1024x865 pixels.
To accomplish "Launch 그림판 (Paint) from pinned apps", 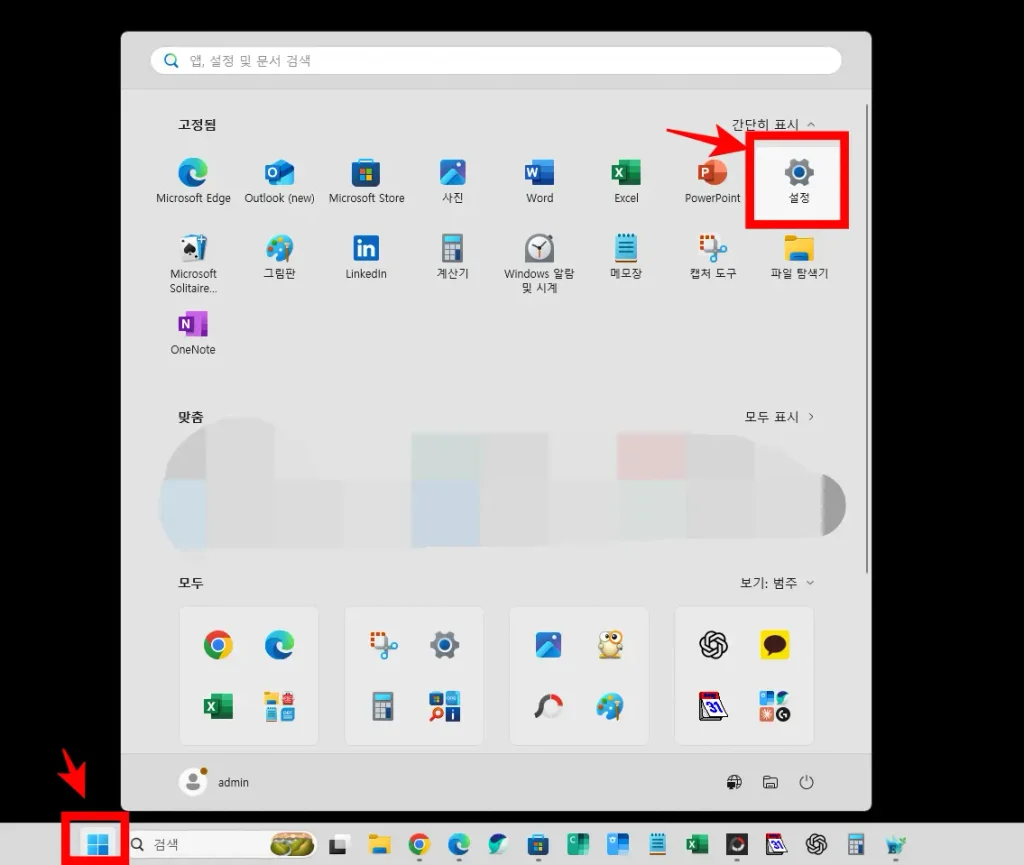I will (x=280, y=257).
